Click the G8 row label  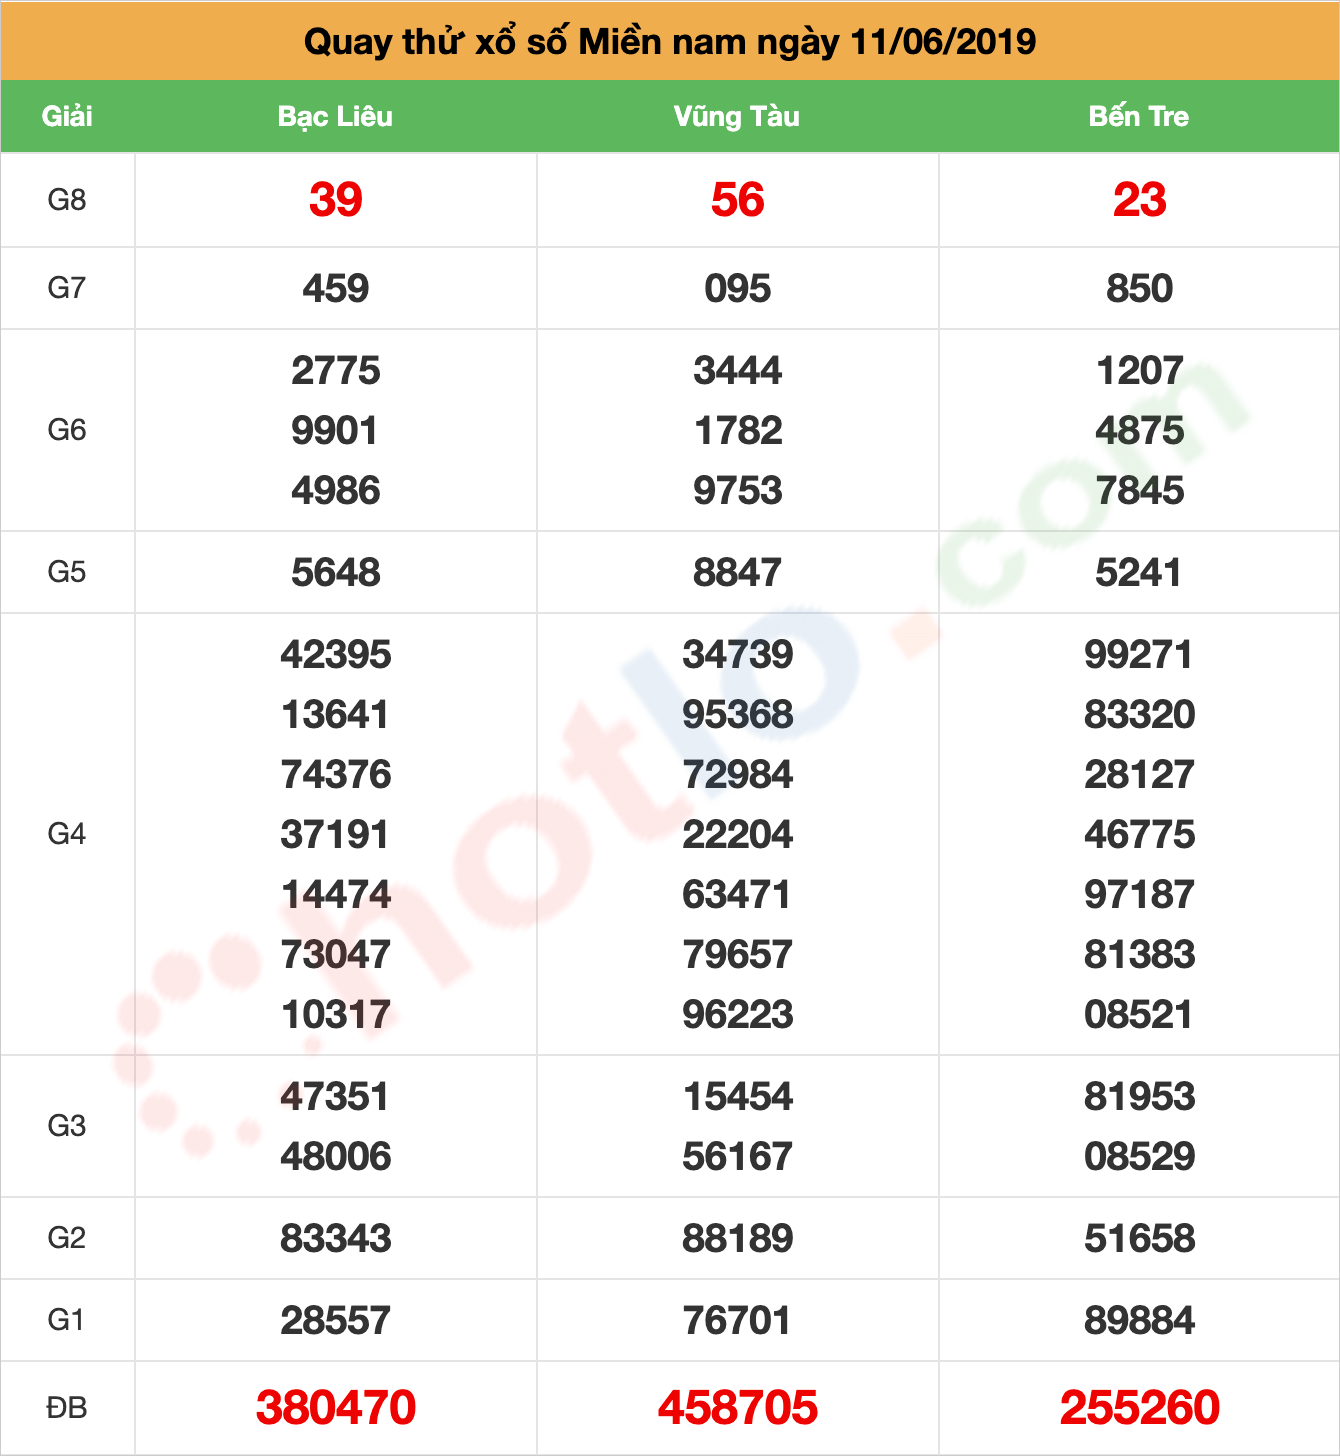pyautogui.click(x=67, y=200)
